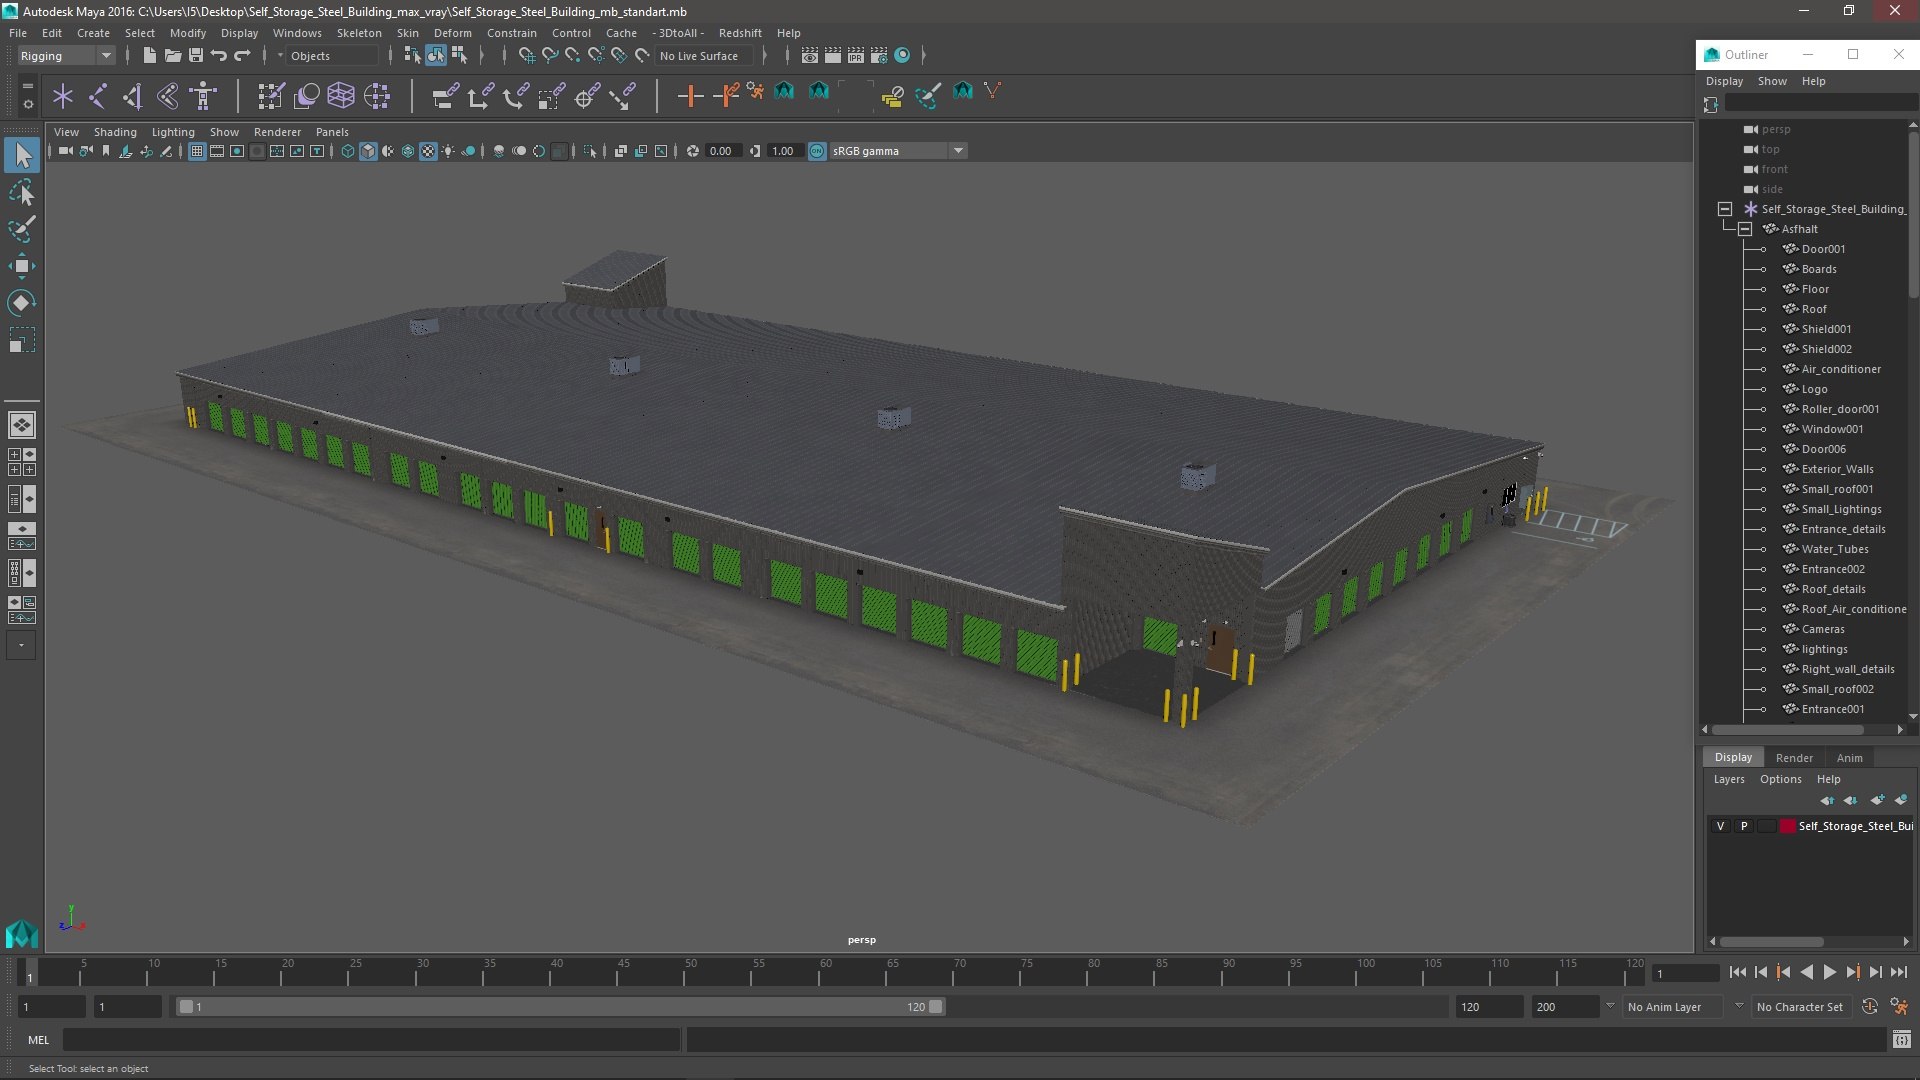This screenshot has width=1920, height=1080.
Task: Click the Open Scene folder icon
Action: click(172, 56)
